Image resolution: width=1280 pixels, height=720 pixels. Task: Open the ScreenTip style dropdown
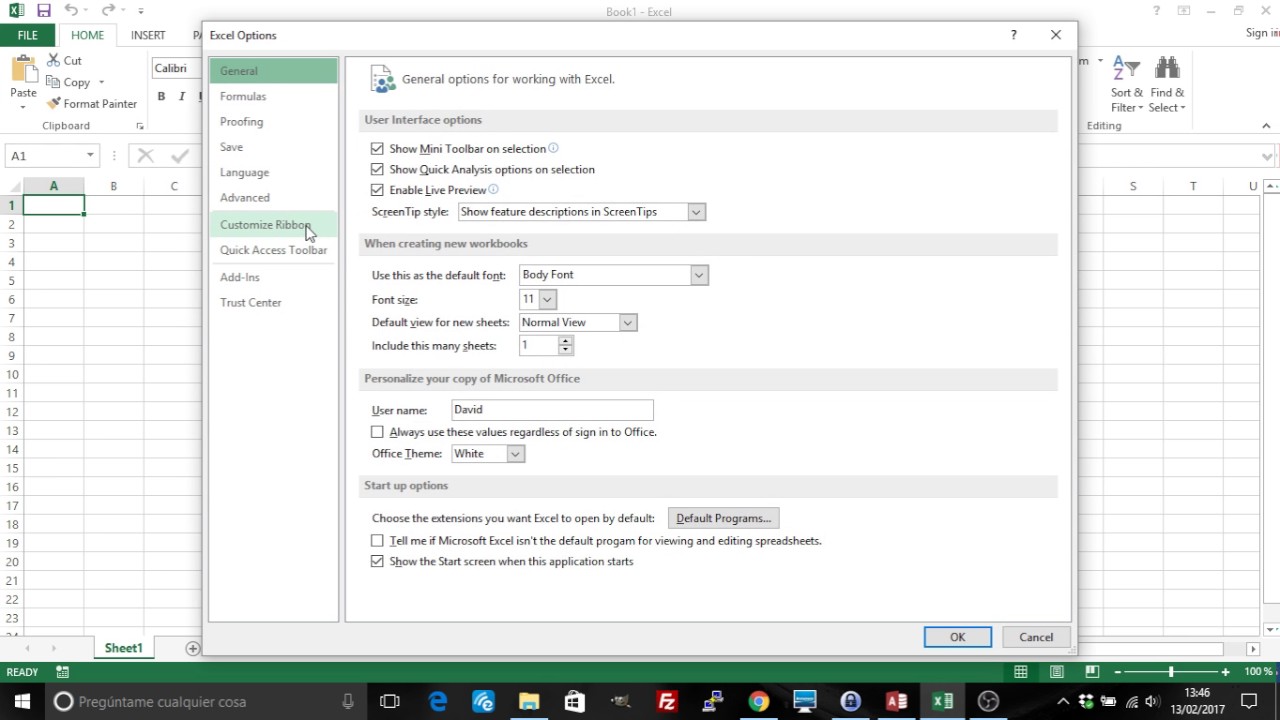(696, 212)
